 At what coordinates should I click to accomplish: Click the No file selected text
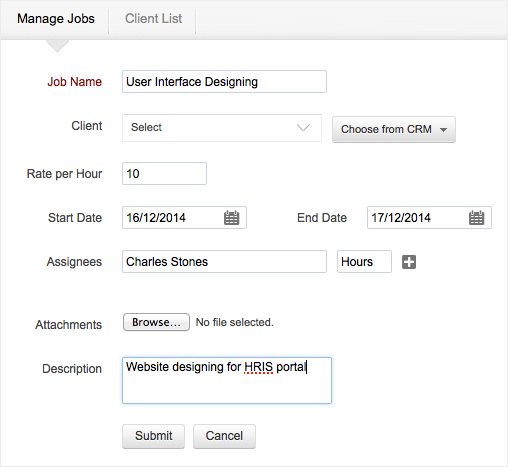click(235, 322)
